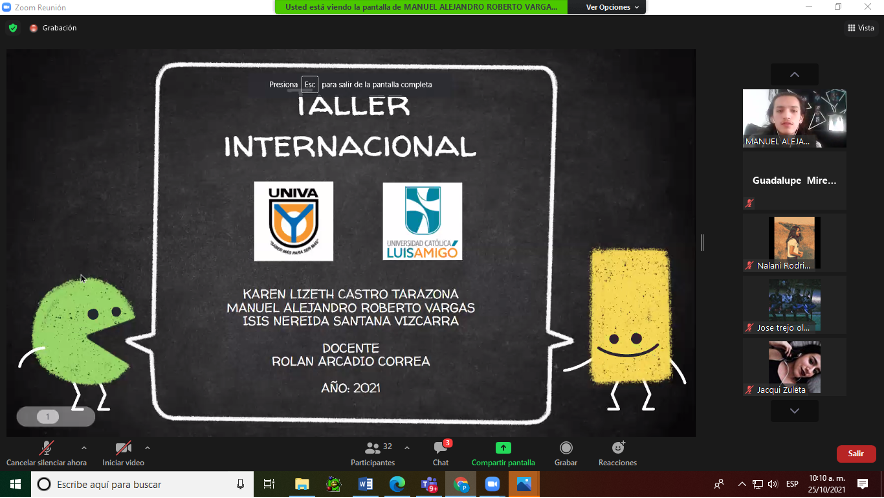Open Ver Opciones dropdown

pyautogui.click(x=612, y=7)
